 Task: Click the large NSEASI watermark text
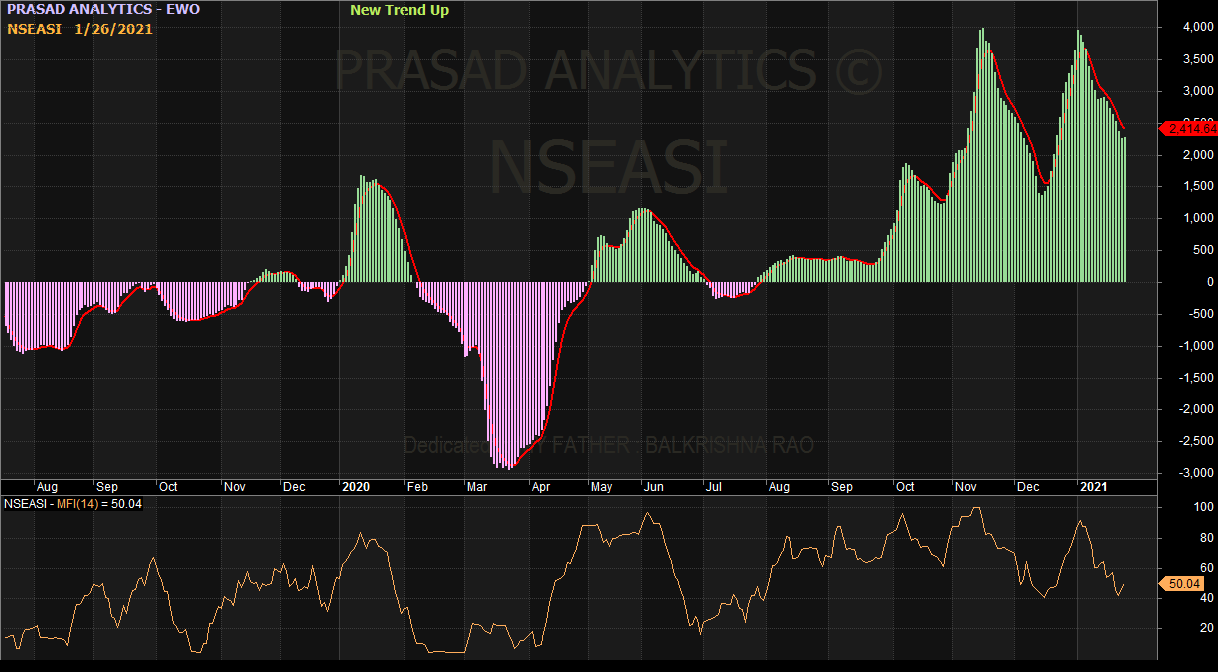pyautogui.click(x=608, y=167)
